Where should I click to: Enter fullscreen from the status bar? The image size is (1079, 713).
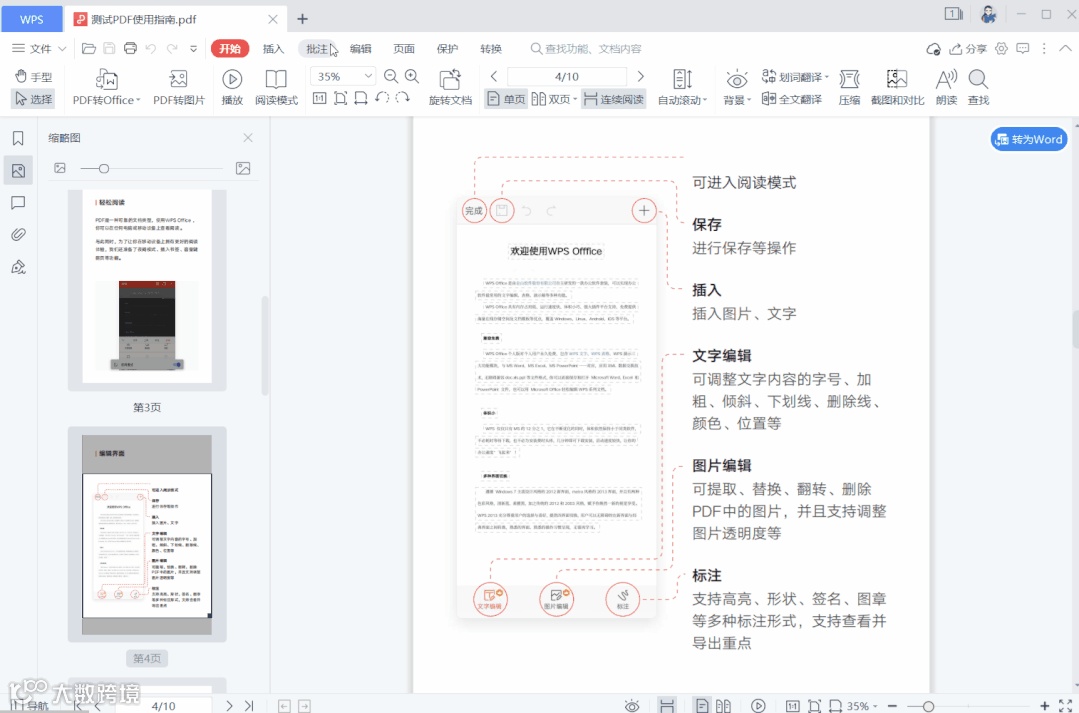(x=1065, y=705)
